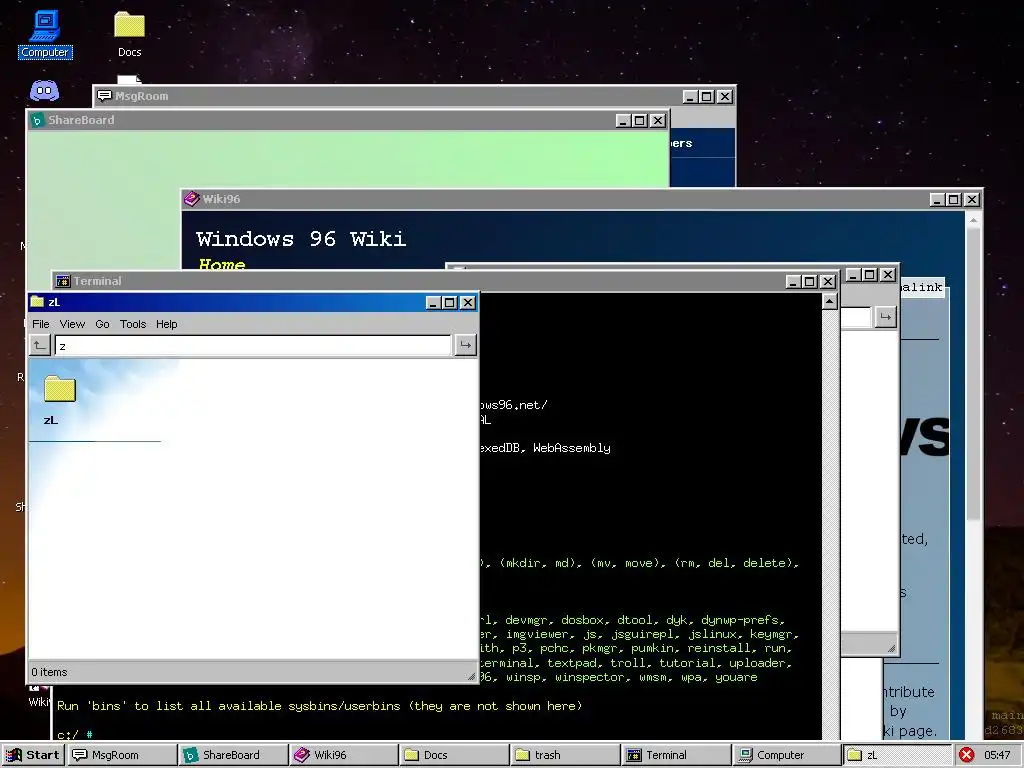The image size is (1024, 768).
Task: Close the explorer window behind Terminal
Action: 888,274
